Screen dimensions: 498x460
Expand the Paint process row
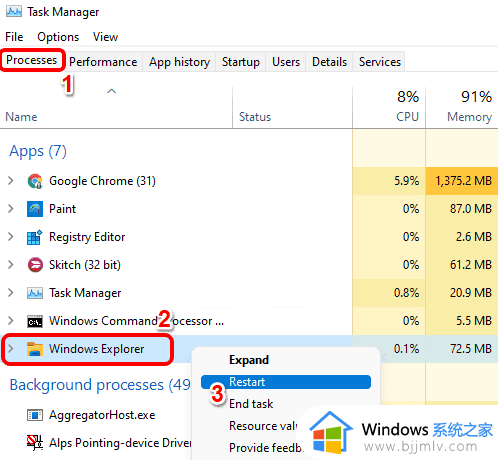(x=11, y=209)
